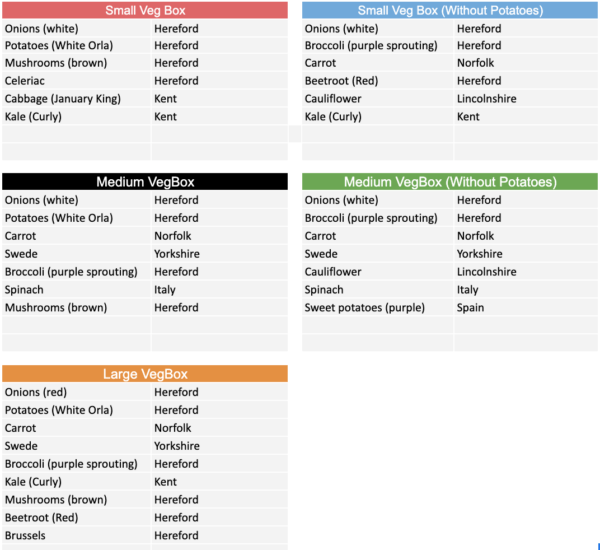Viewport: 600px width, 550px height.
Task: Select the blue Small Veg Box (Without Potatoes) header
Action: coord(450,11)
